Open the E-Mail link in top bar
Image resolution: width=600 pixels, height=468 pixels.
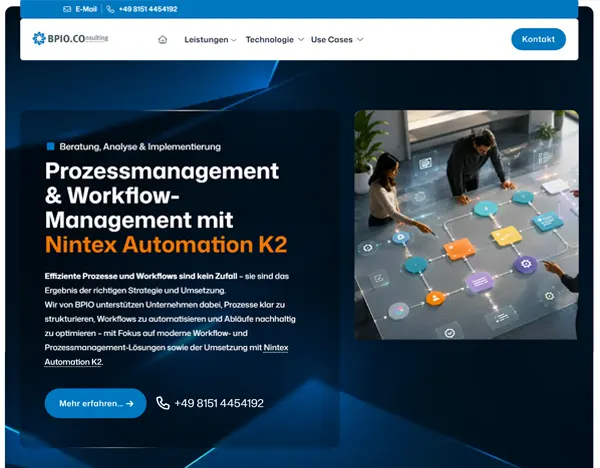(86, 9)
